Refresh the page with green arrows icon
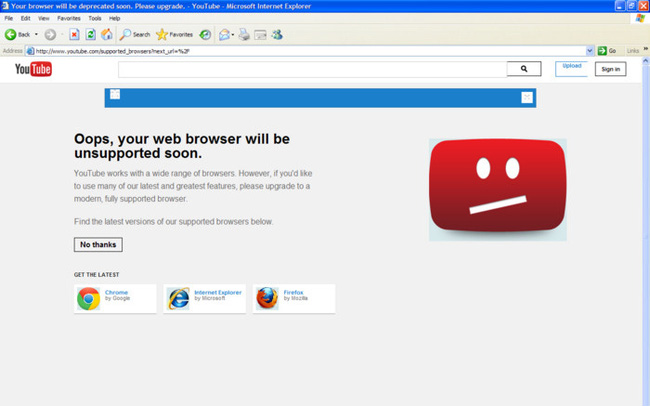Image resolution: width=650 pixels, height=406 pixels. tap(90, 35)
